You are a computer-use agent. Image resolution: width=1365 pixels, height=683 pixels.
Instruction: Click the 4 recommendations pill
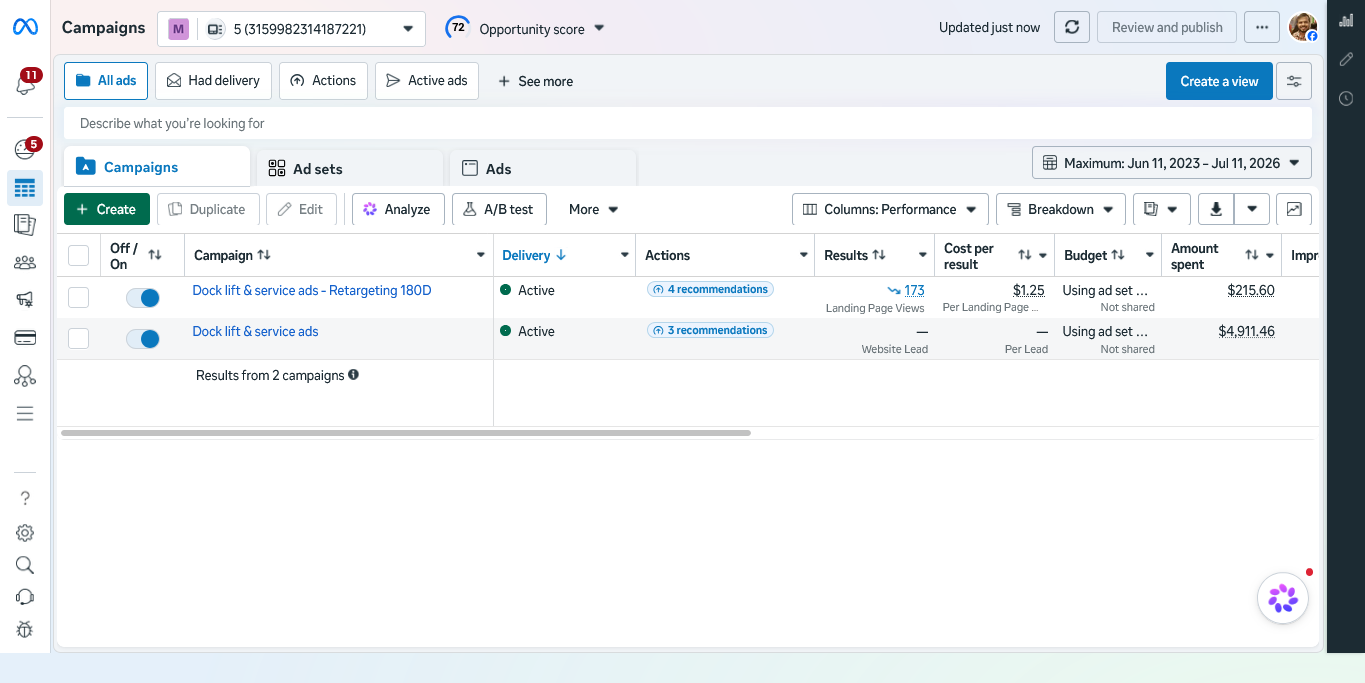click(x=710, y=290)
